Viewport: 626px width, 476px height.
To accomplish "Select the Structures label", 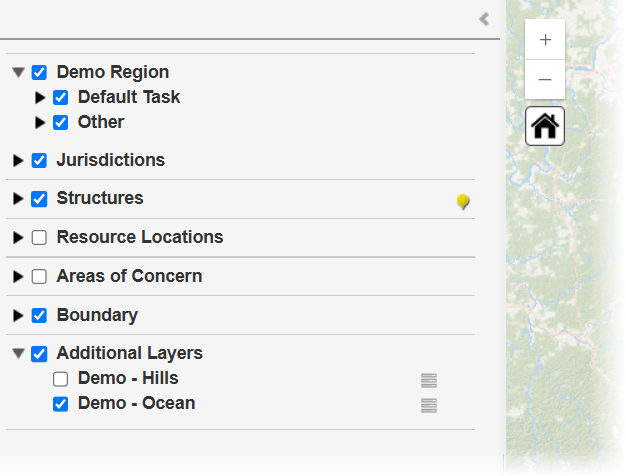I will (x=100, y=198).
